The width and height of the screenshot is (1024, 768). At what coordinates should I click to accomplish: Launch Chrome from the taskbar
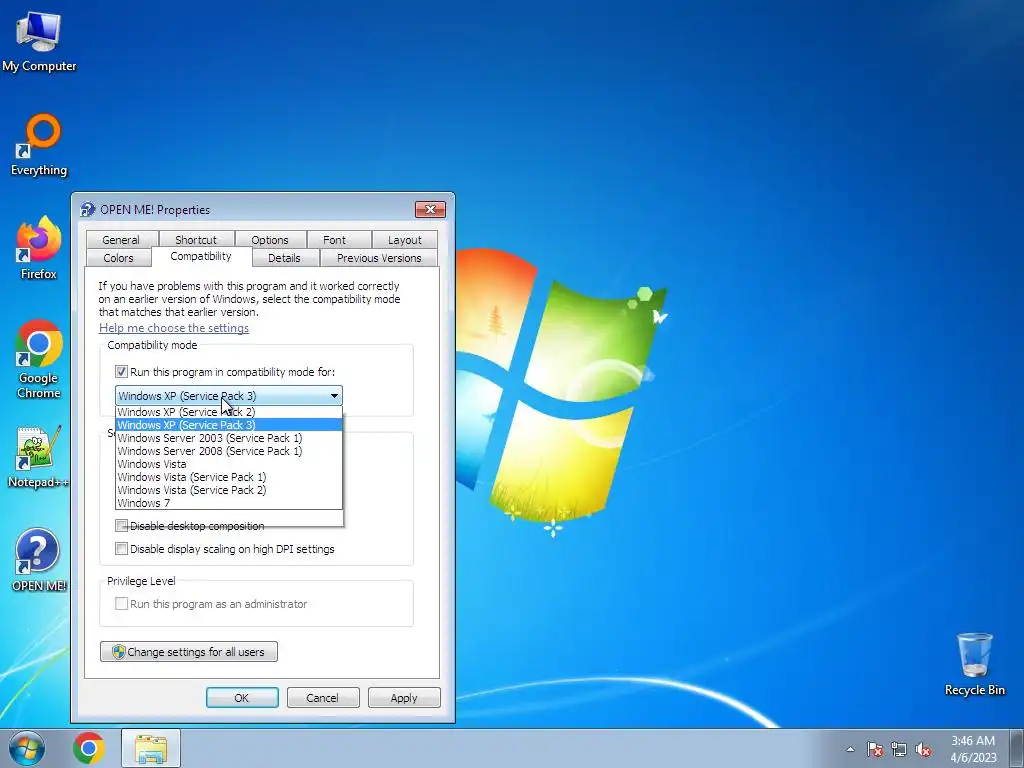click(x=89, y=748)
